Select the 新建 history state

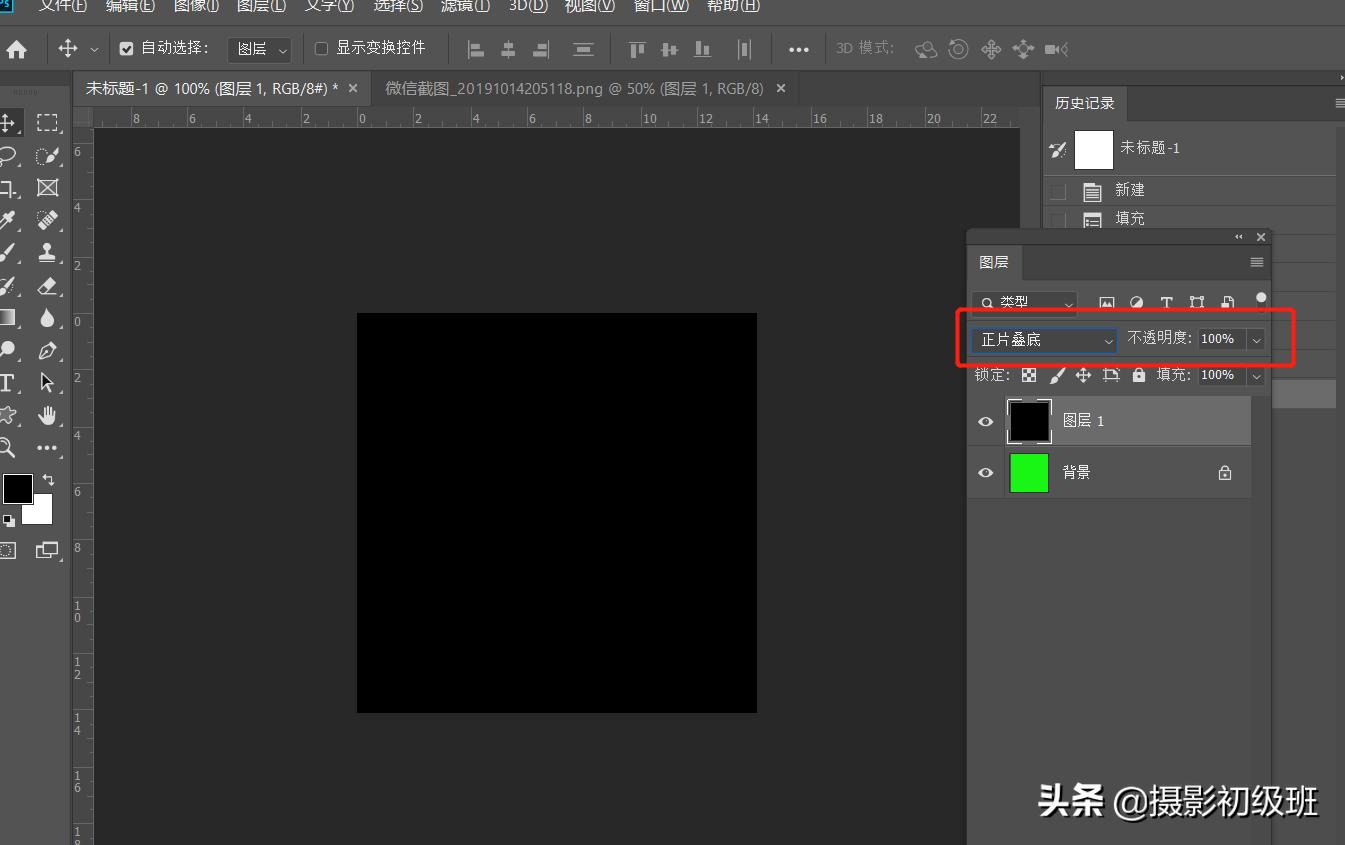1129,190
